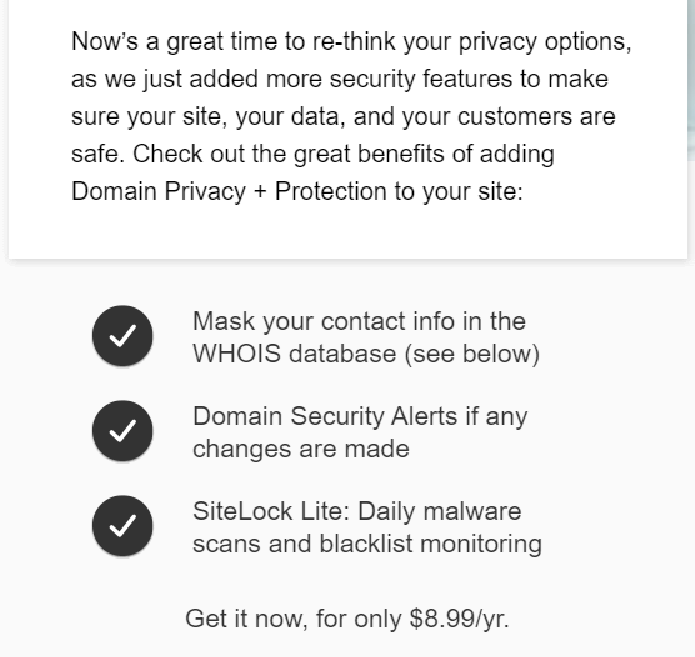Viewport: 695px width, 657px height.
Task: Click the "scans and blacklist monitoring" line
Action: pos(367,544)
